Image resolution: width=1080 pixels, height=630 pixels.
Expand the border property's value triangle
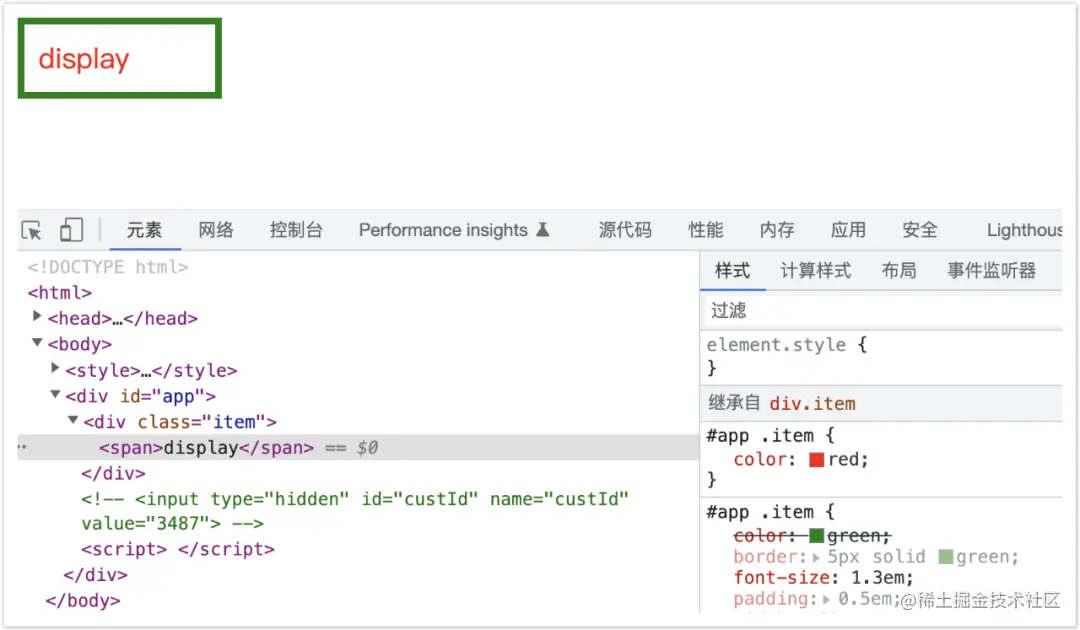point(816,557)
